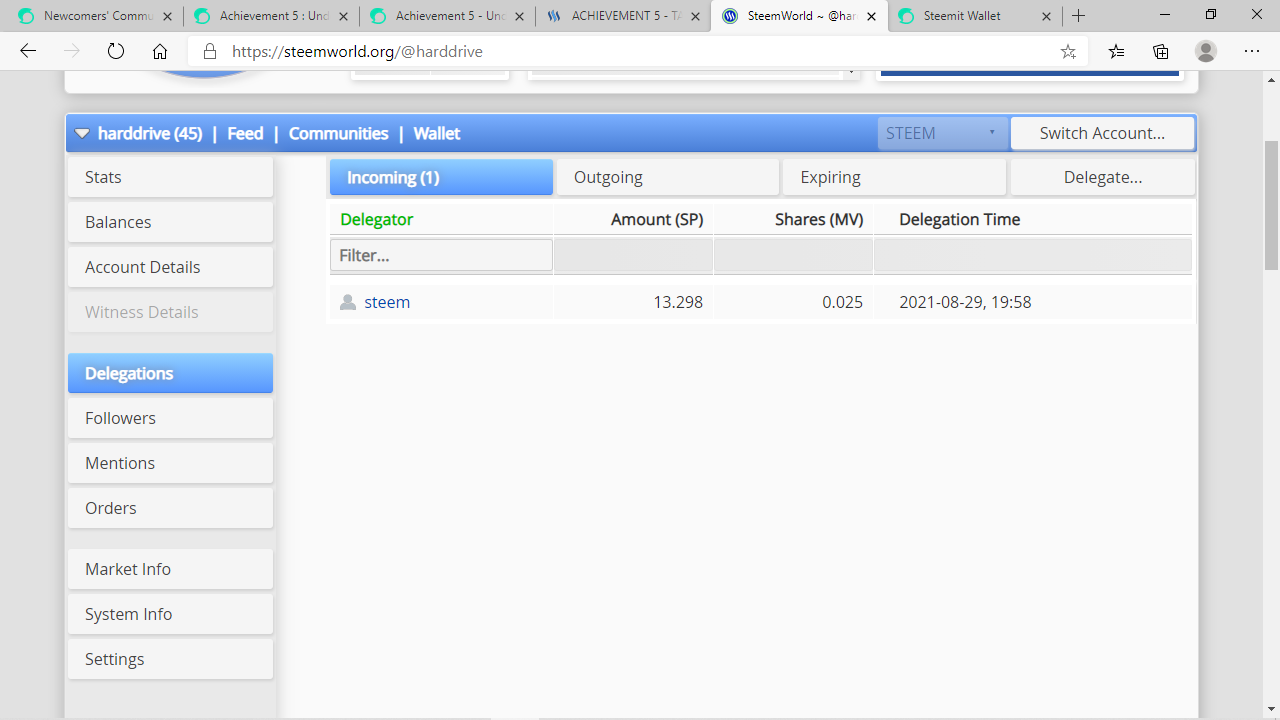Click the browser profile icon

coord(1205,51)
